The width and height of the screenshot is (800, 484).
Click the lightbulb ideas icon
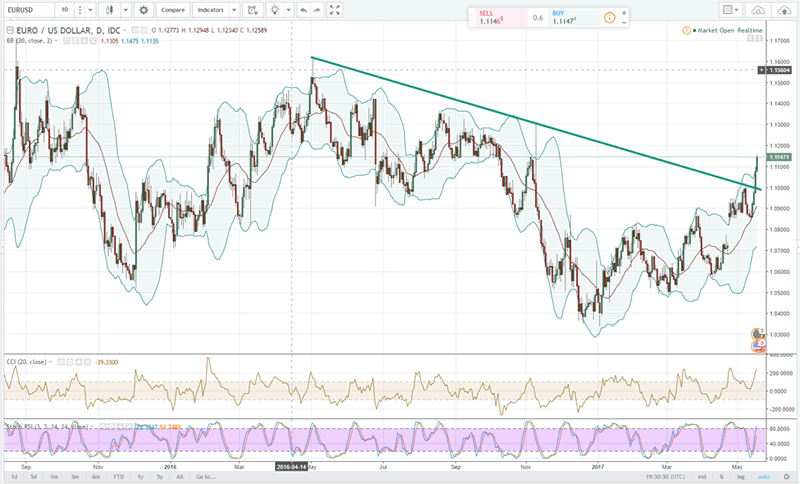tap(268, 11)
